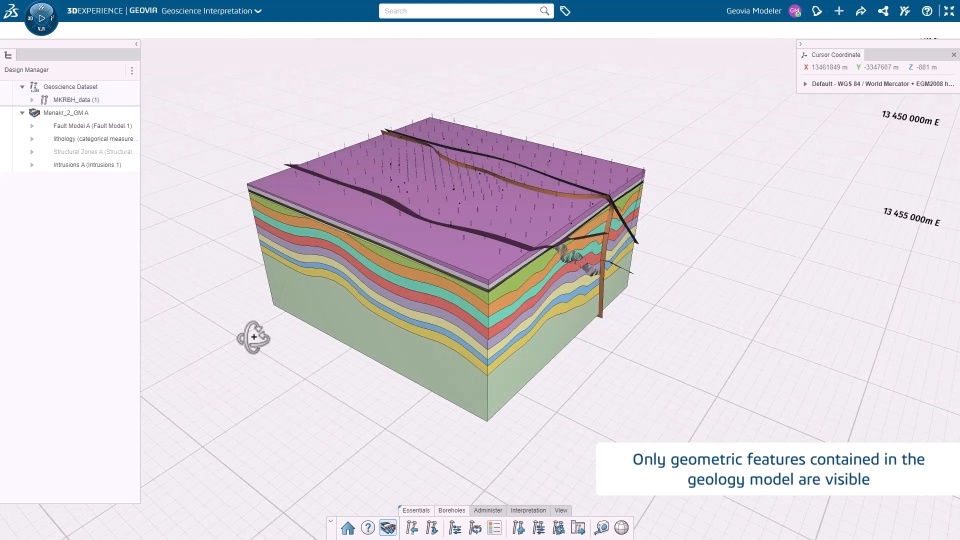Screen dimensions: 960x540
Task: Click the Help icon in the action bar
Action: [368, 528]
